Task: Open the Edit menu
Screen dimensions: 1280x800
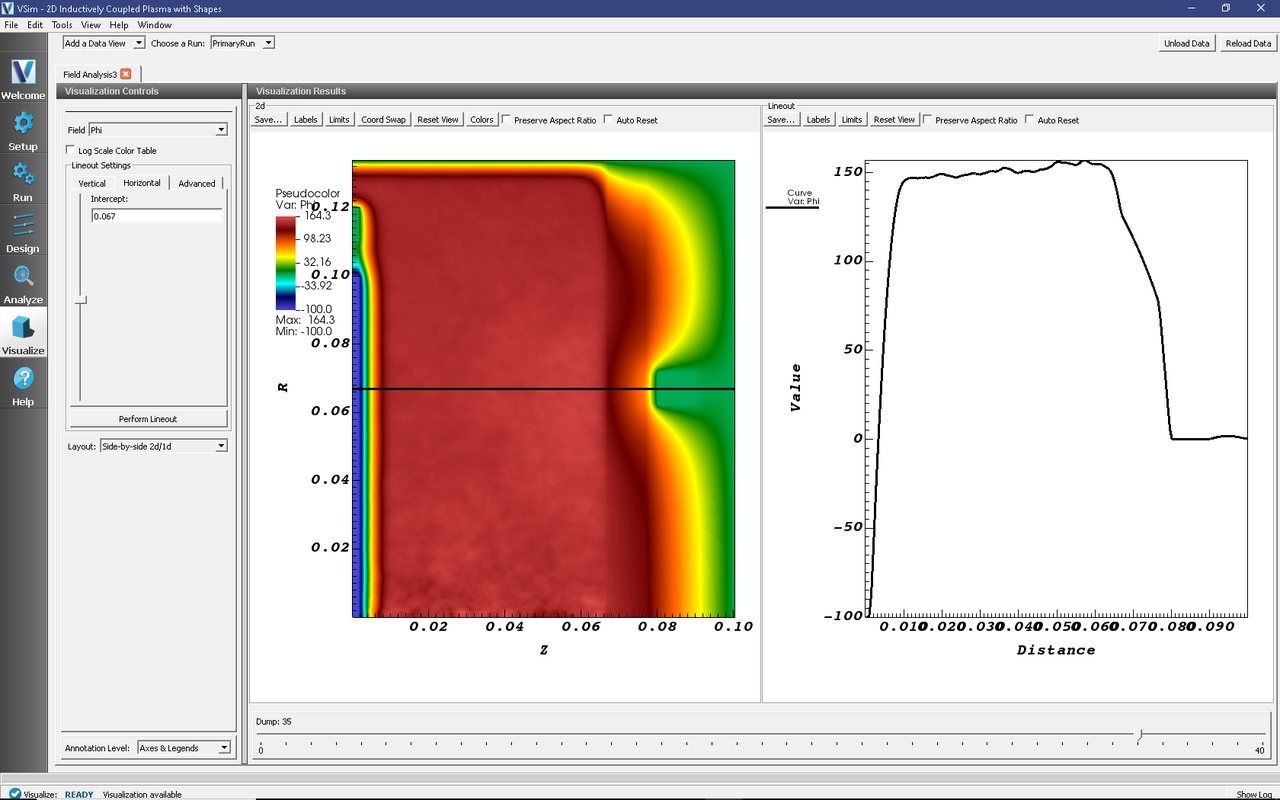Action: 35,25
